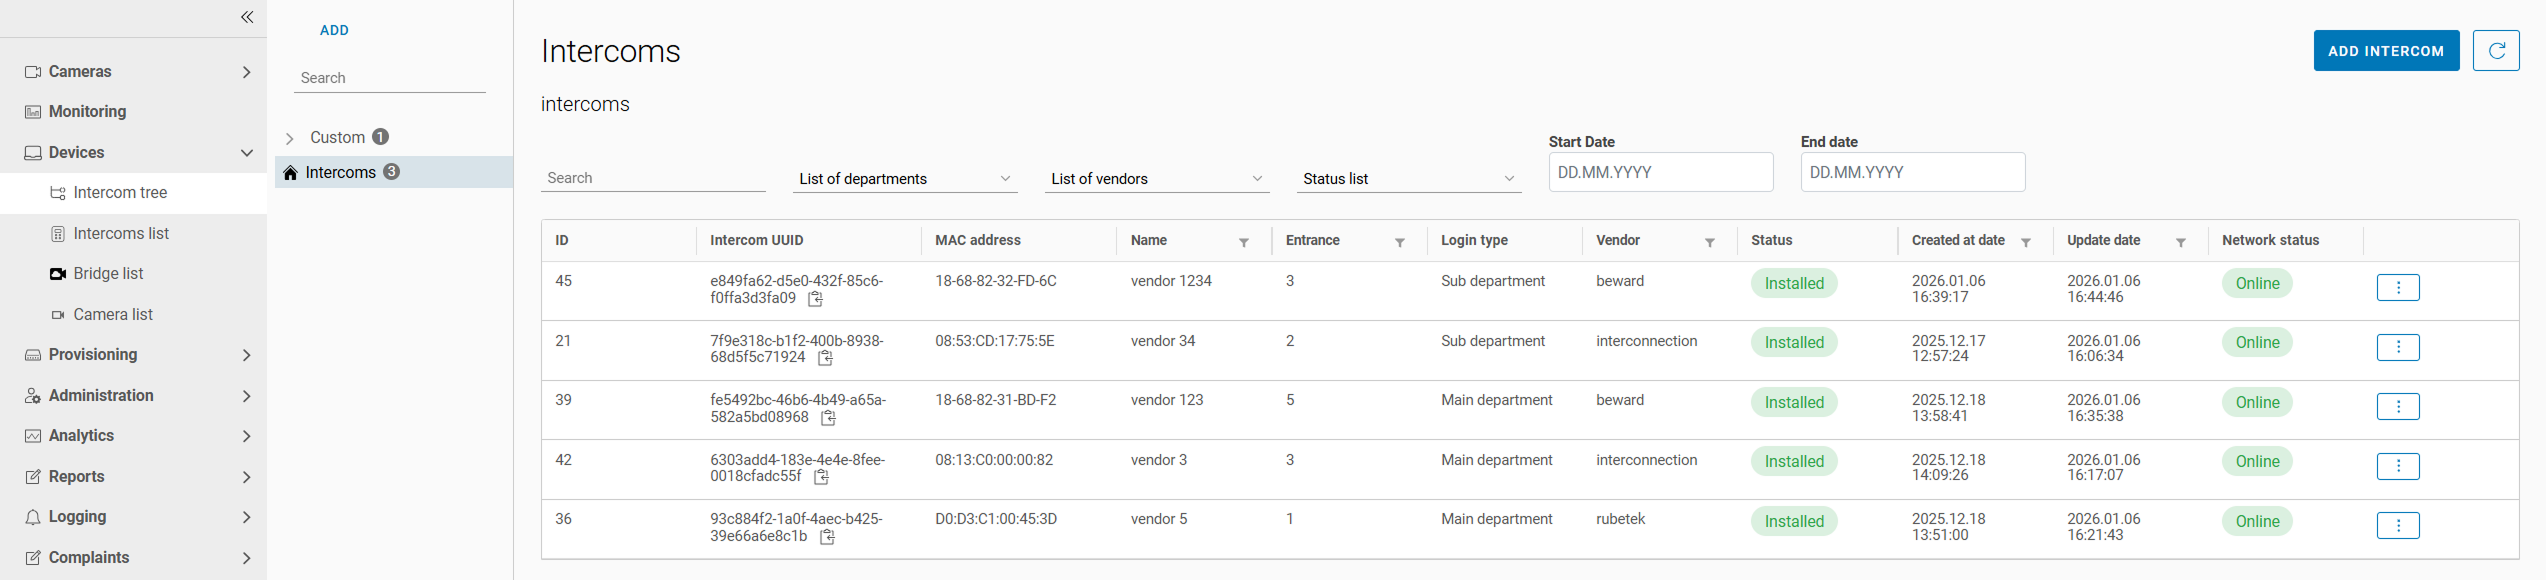Click the Vendor column filter icon
This screenshot has width=2546, height=580.
(1710, 242)
